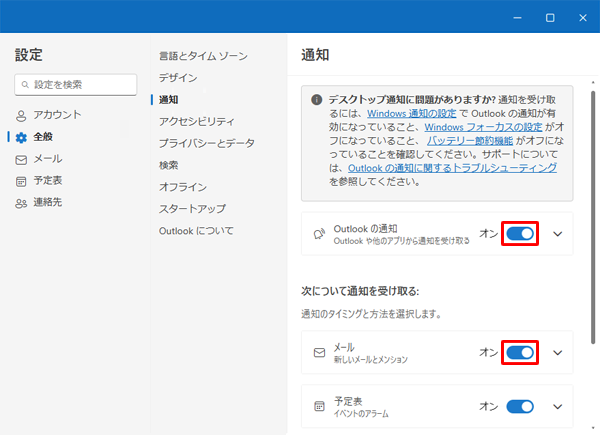The image size is (600, 435).
Task: Click the イベントのアラーム description text
Action: tap(361, 414)
